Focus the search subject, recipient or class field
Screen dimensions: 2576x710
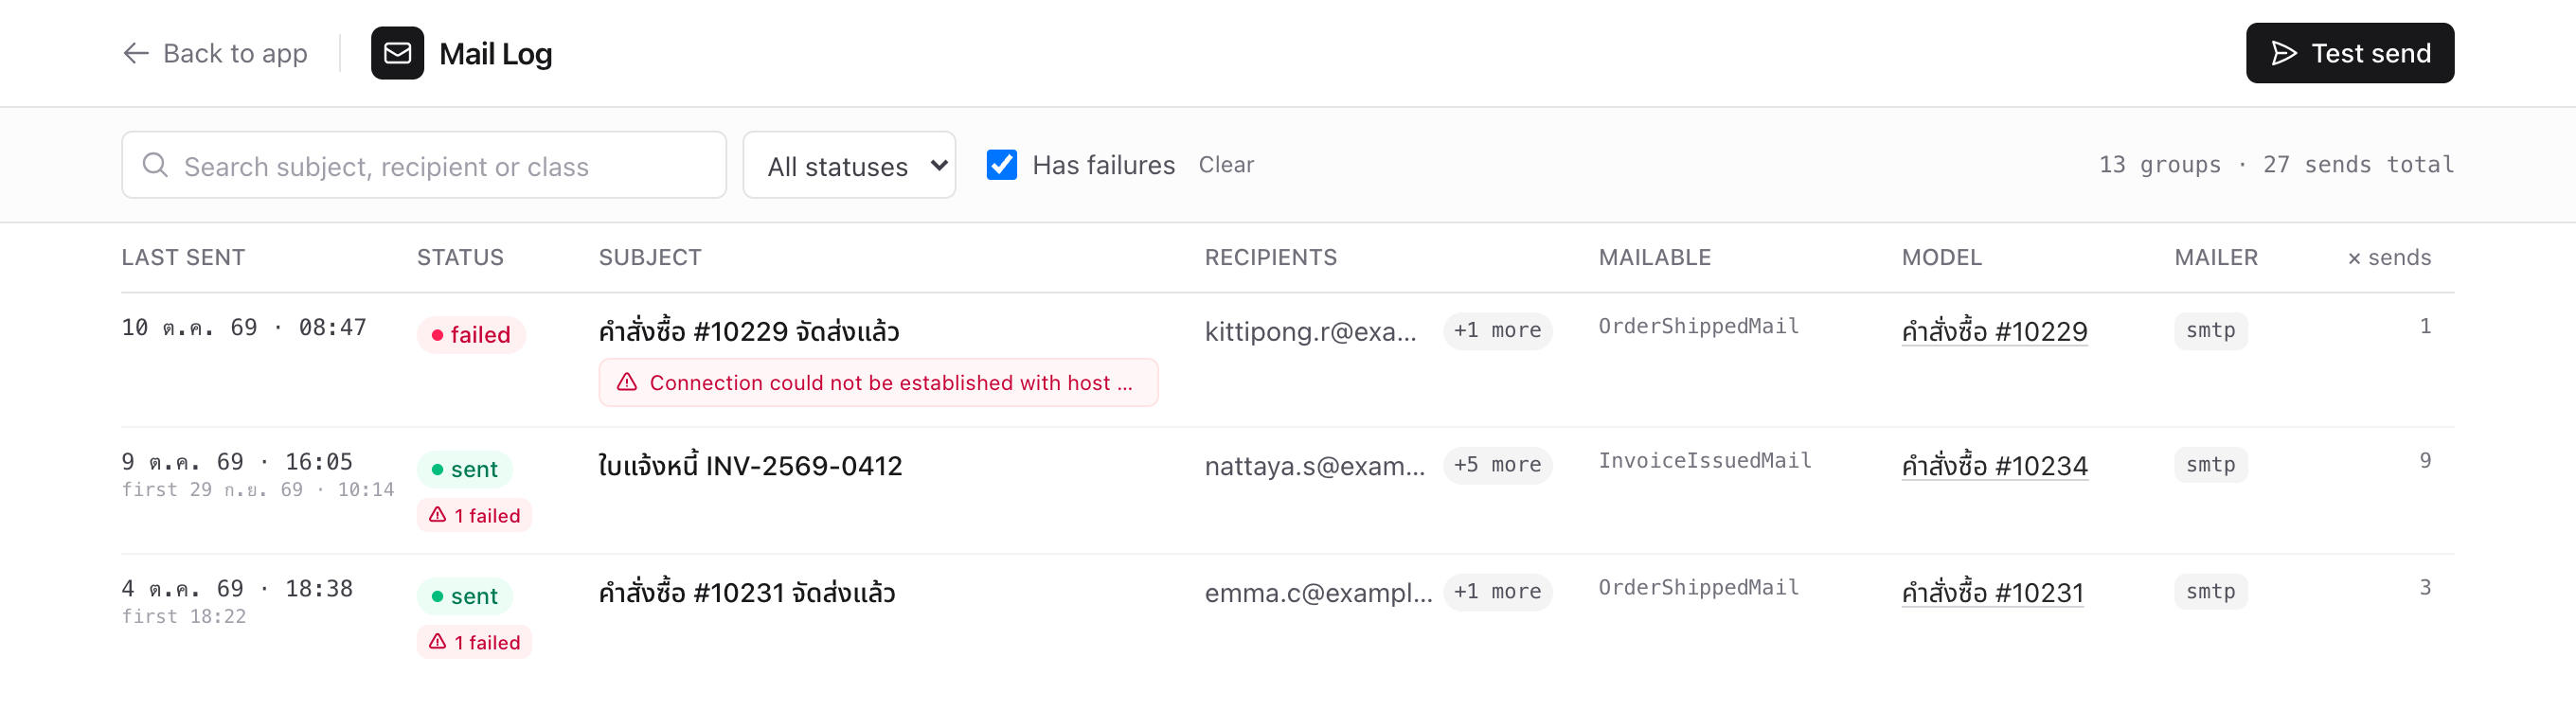(x=424, y=165)
